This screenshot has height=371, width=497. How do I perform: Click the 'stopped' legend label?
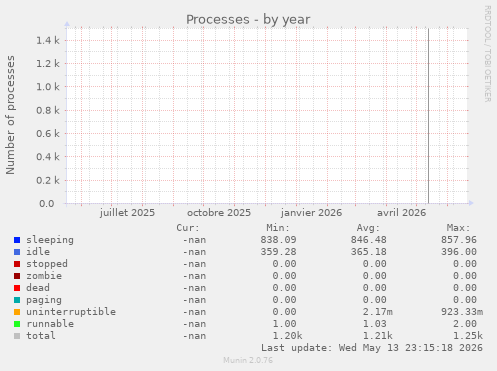pos(47,264)
